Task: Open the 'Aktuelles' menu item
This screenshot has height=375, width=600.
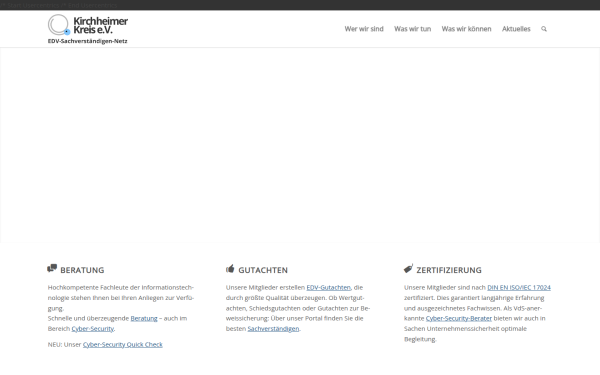Action: tap(516, 29)
